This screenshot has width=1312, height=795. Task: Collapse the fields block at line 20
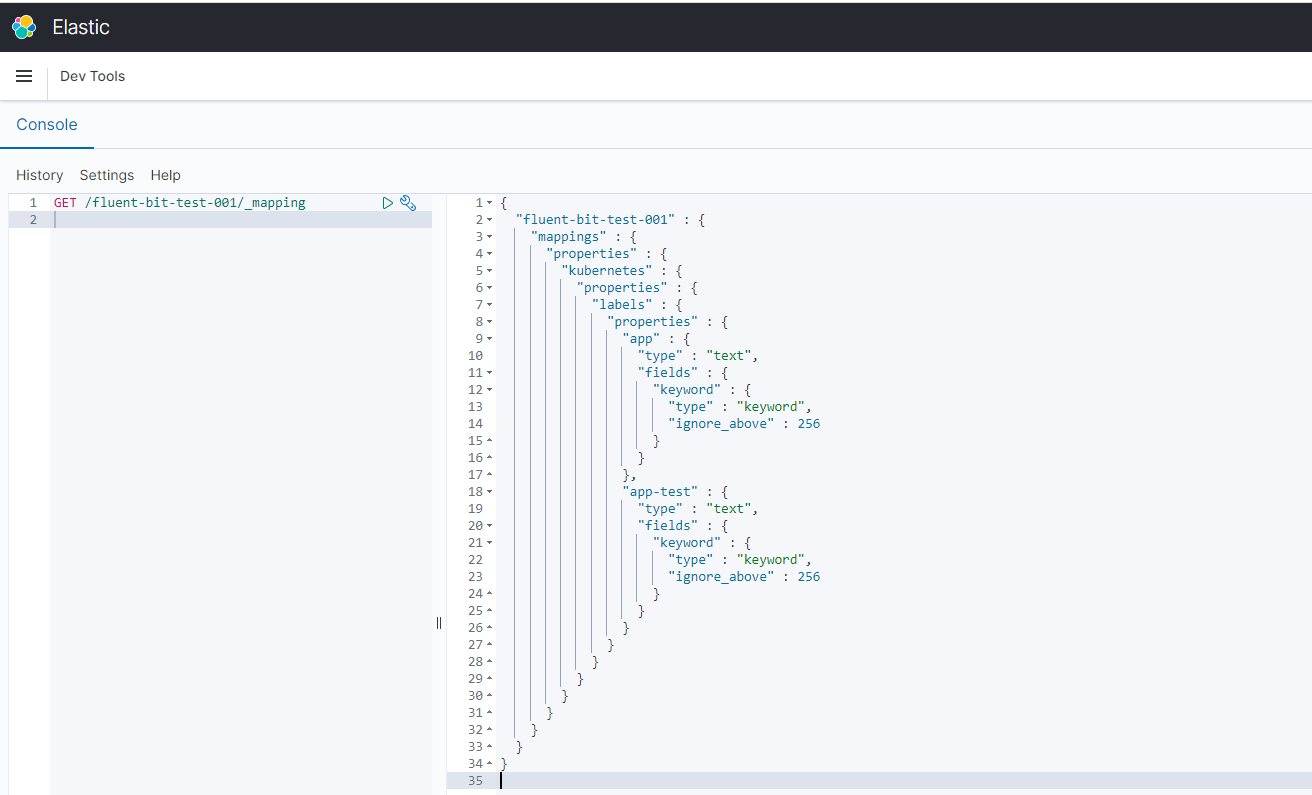pyautogui.click(x=490, y=526)
